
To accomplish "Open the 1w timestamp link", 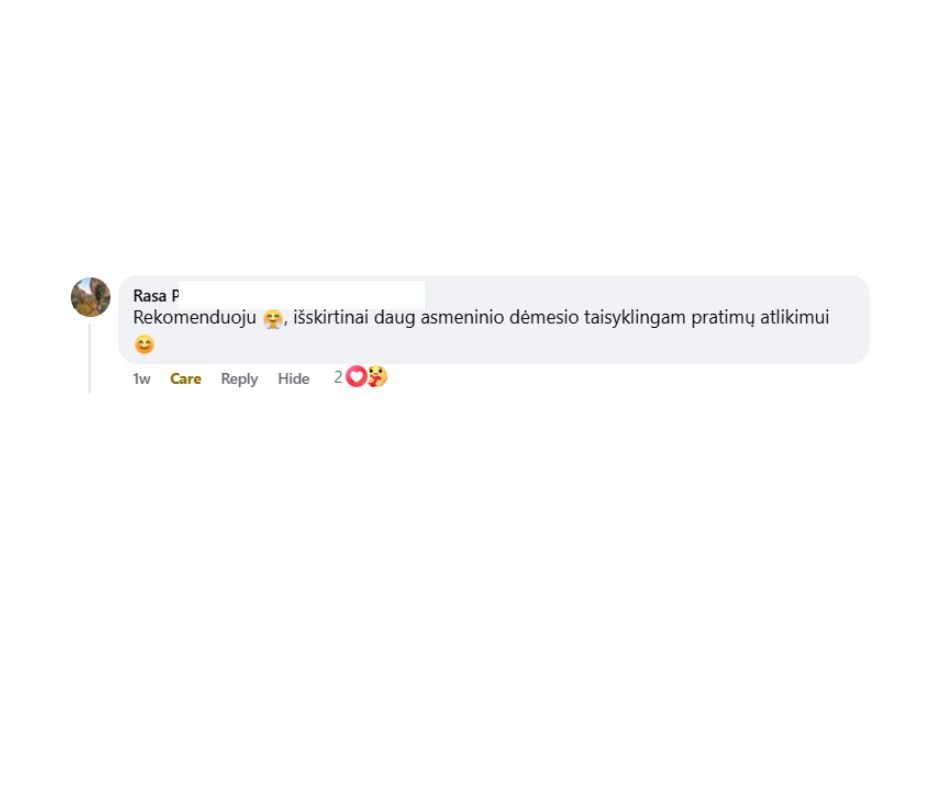I will coord(141,379).
